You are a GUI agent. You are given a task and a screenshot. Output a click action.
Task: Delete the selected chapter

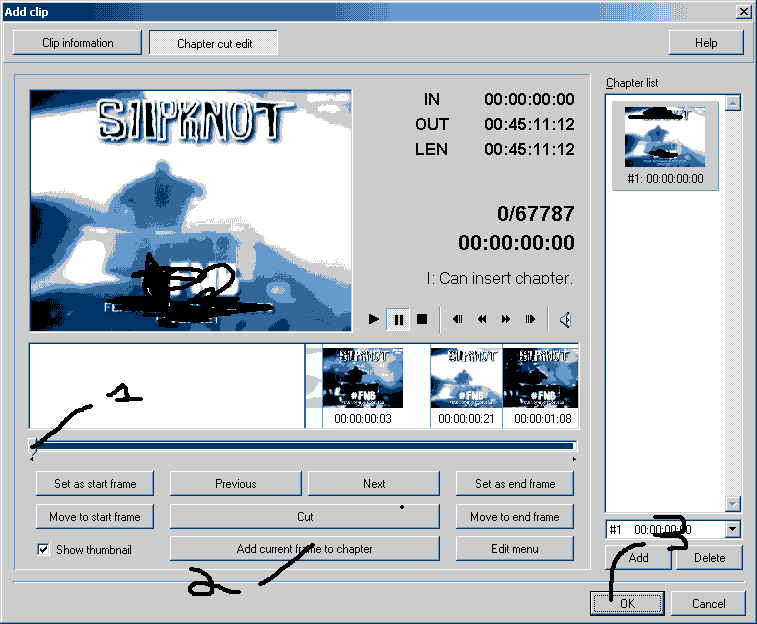click(709, 558)
